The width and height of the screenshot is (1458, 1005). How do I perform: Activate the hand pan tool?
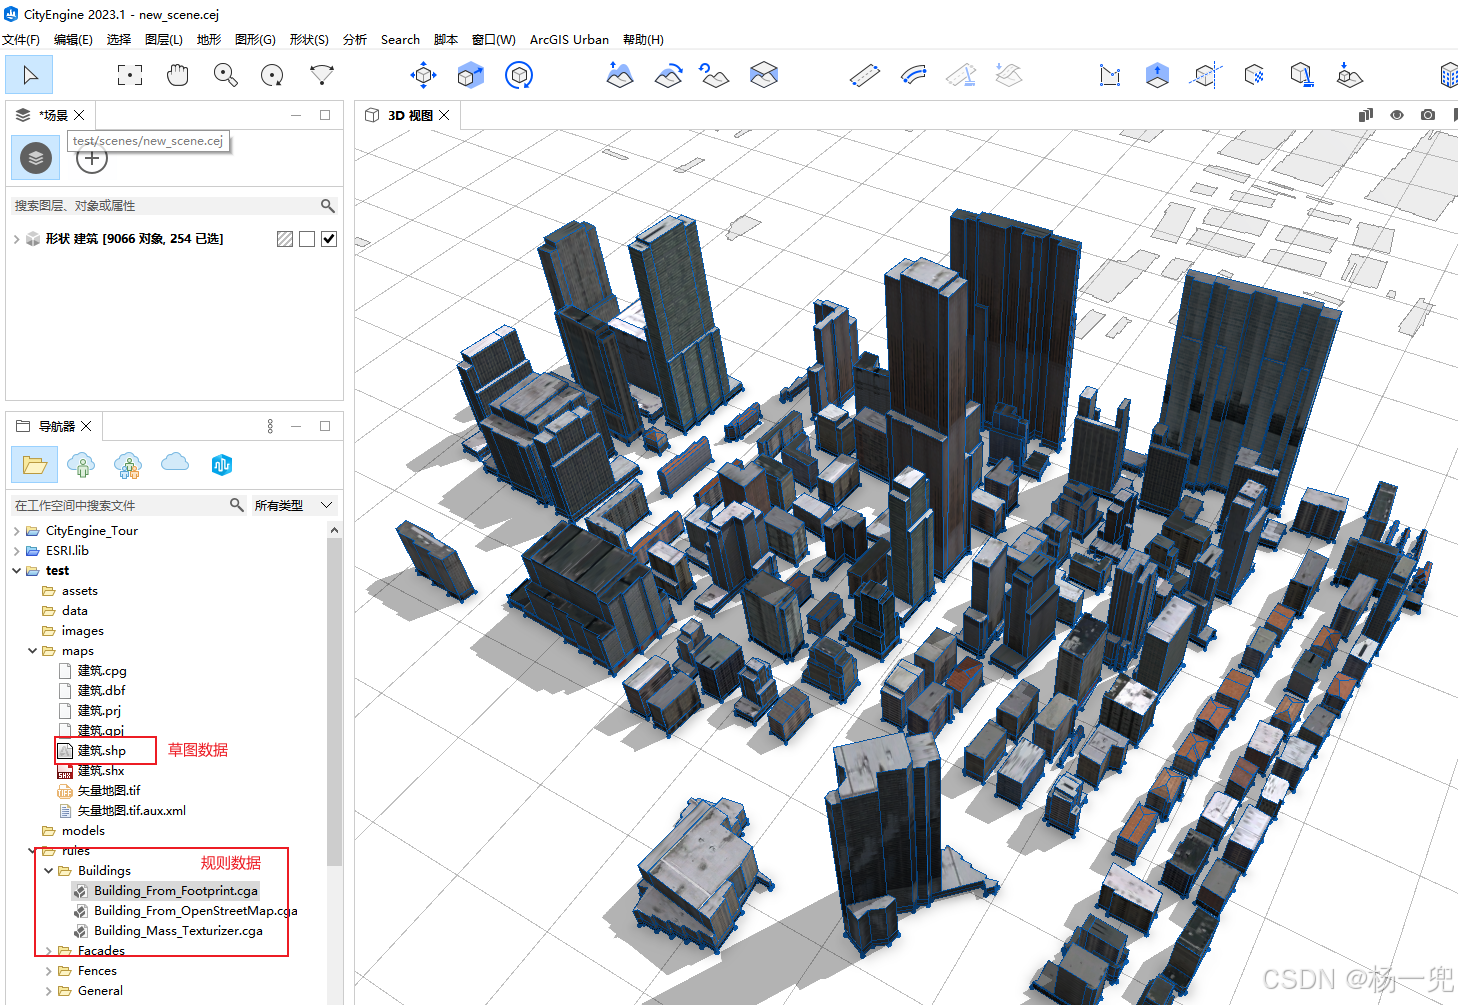click(178, 75)
